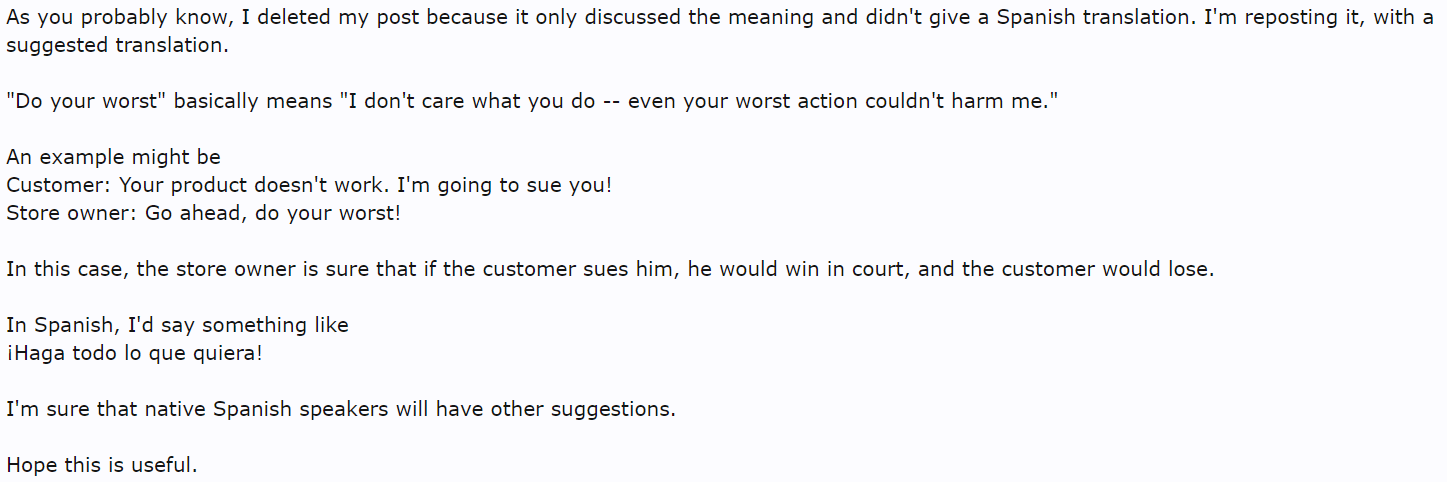This screenshot has height=482, width=1447.
Task: Click the closing line "Hope this is useful."
Action: pyautogui.click(x=102, y=465)
